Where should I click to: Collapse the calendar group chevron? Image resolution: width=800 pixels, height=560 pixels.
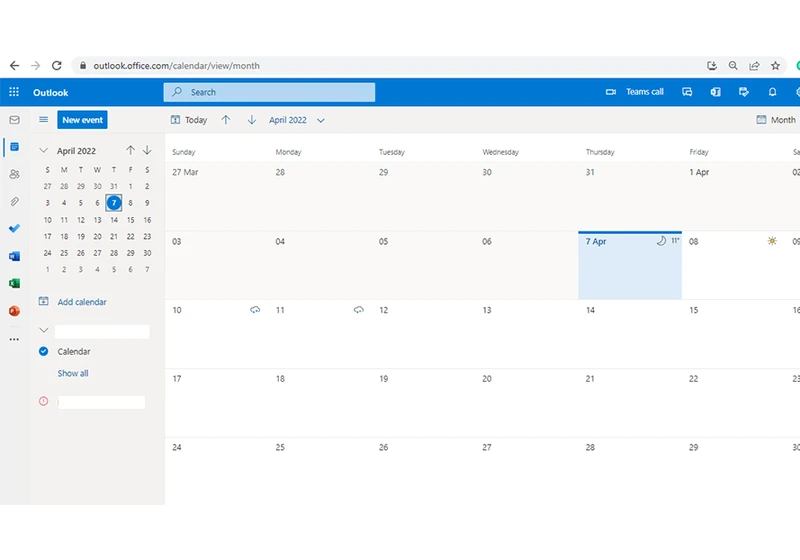click(x=44, y=330)
